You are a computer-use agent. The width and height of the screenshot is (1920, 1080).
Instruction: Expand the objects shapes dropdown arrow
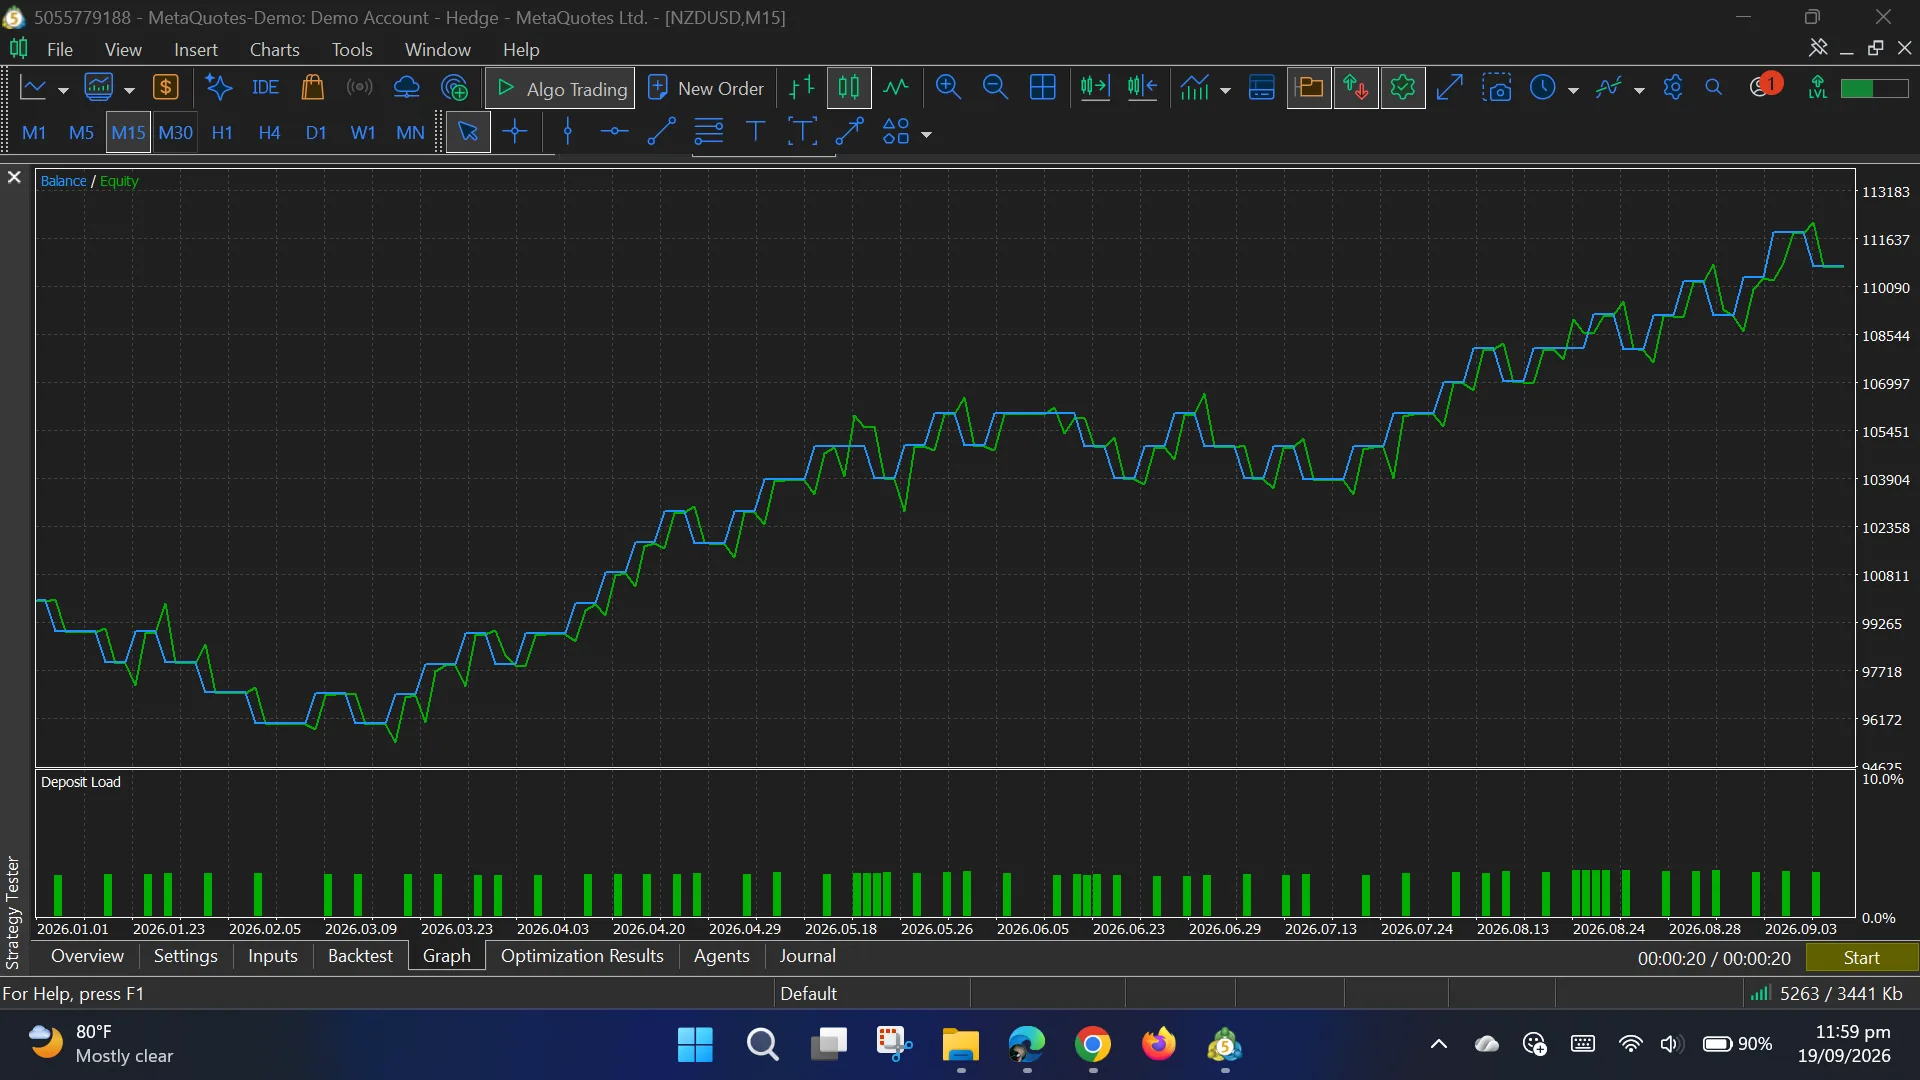tap(926, 134)
